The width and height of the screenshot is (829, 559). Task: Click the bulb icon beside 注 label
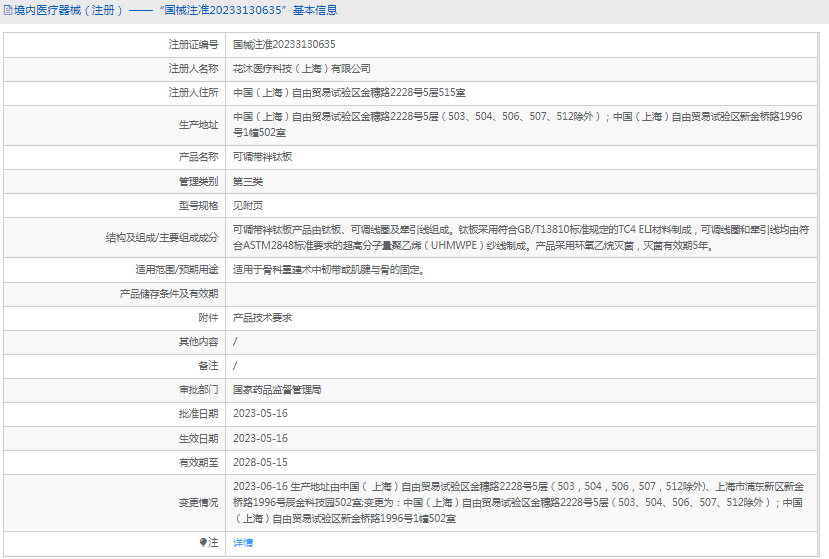pyautogui.click(x=203, y=542)
